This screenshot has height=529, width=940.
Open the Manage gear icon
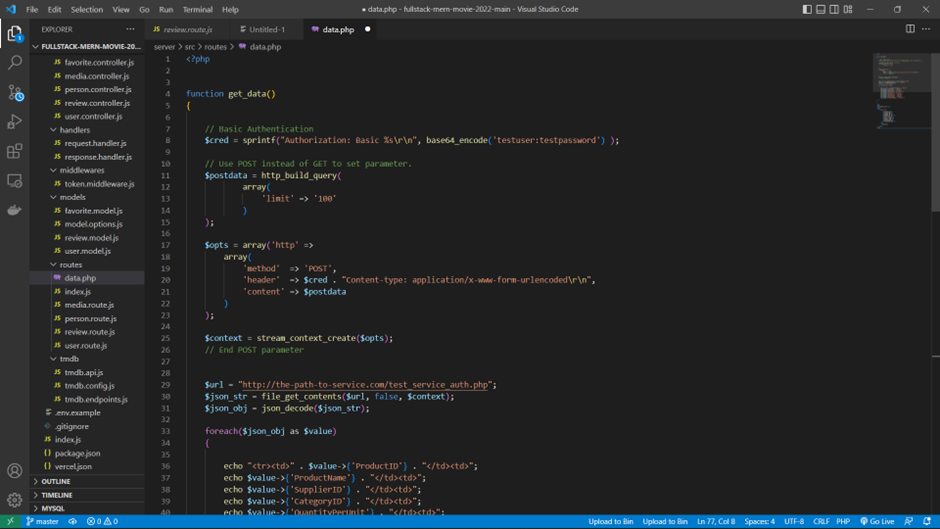point(14,500)
